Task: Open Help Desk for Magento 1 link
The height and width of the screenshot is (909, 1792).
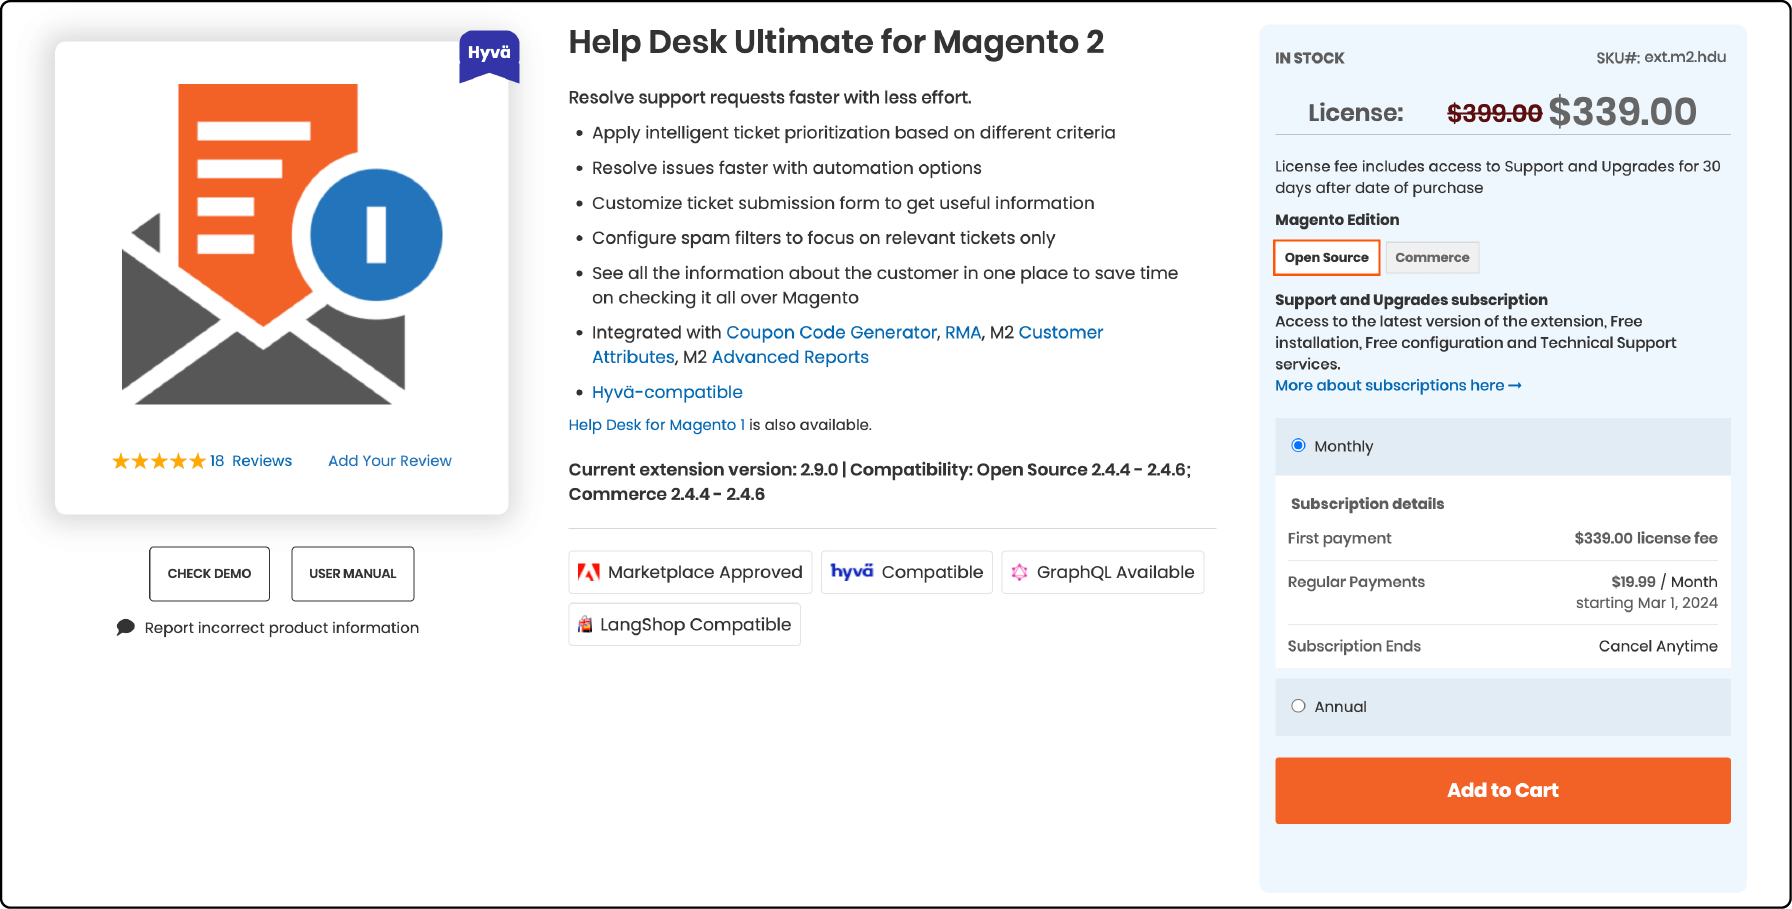Action: [657, 425]
